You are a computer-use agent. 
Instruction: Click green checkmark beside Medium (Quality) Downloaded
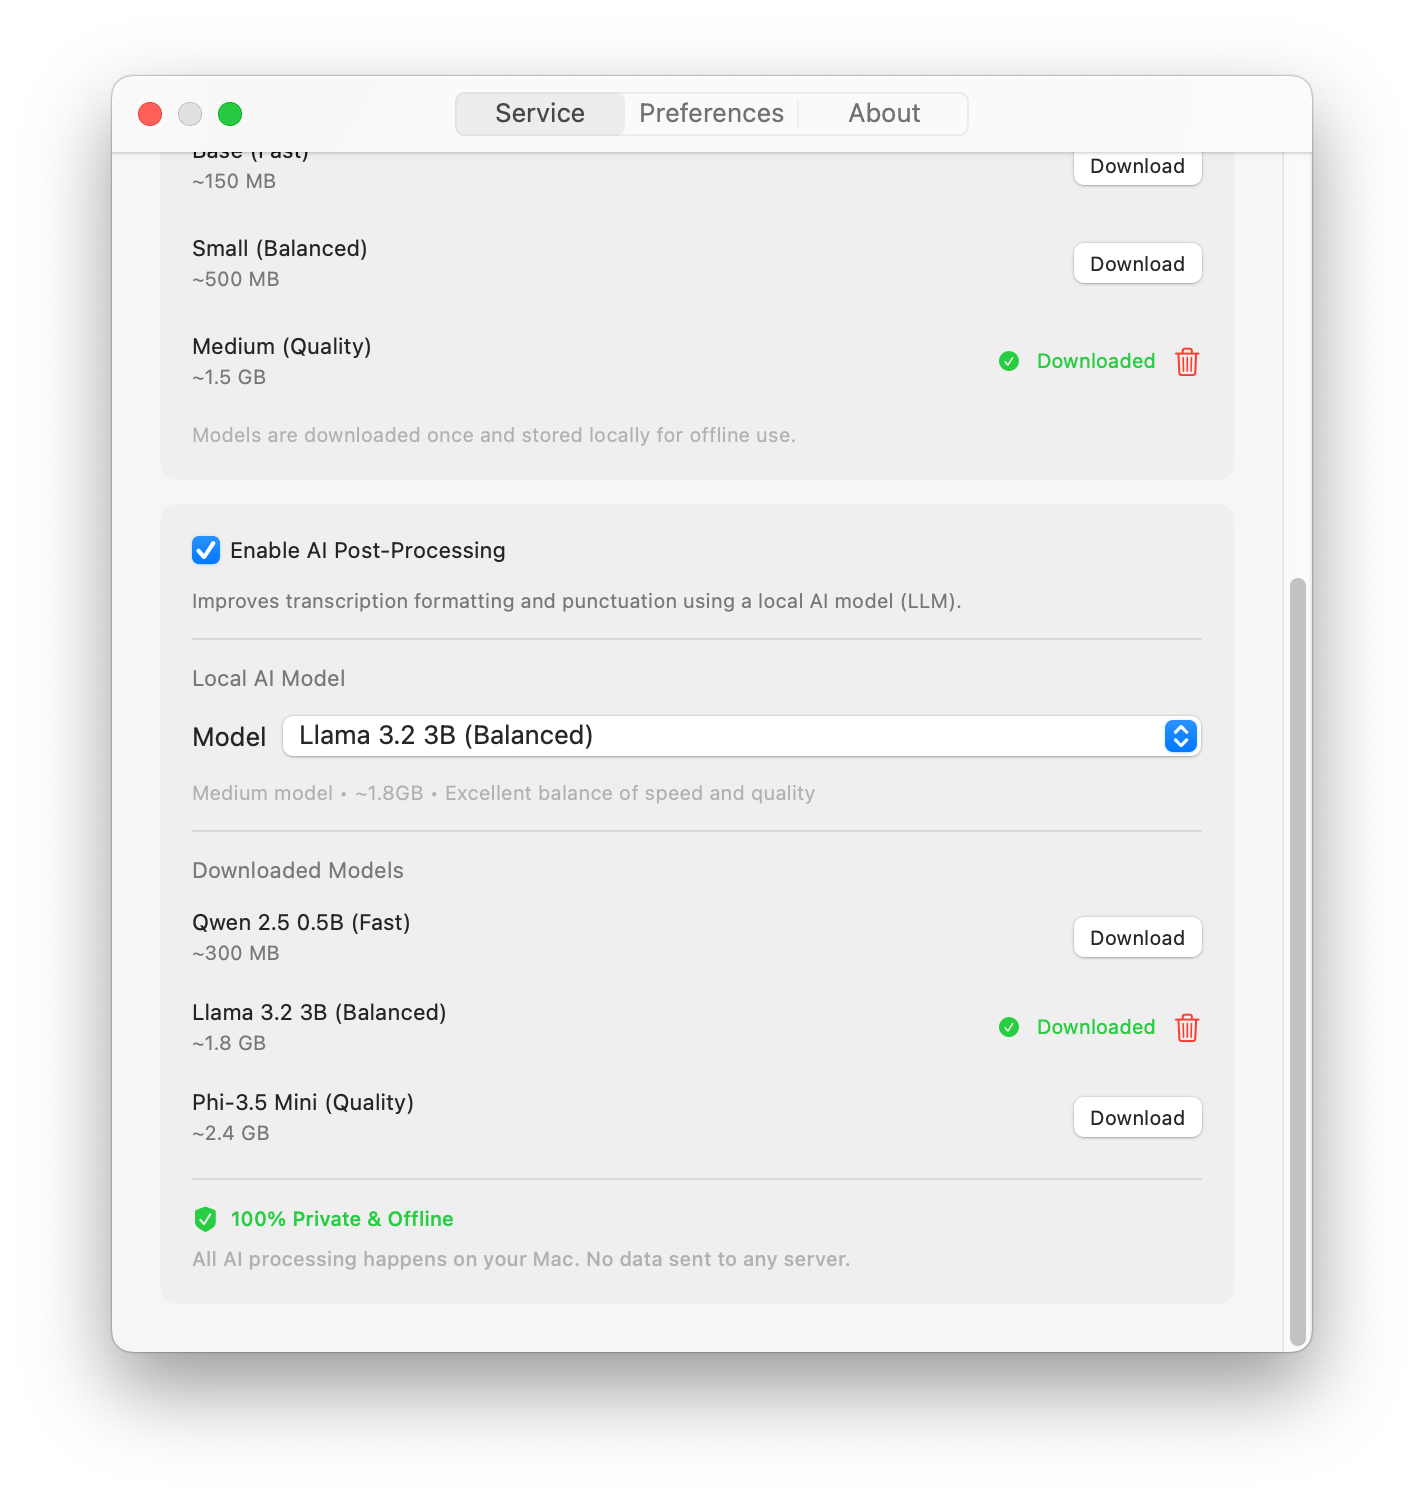[1009, 361]
